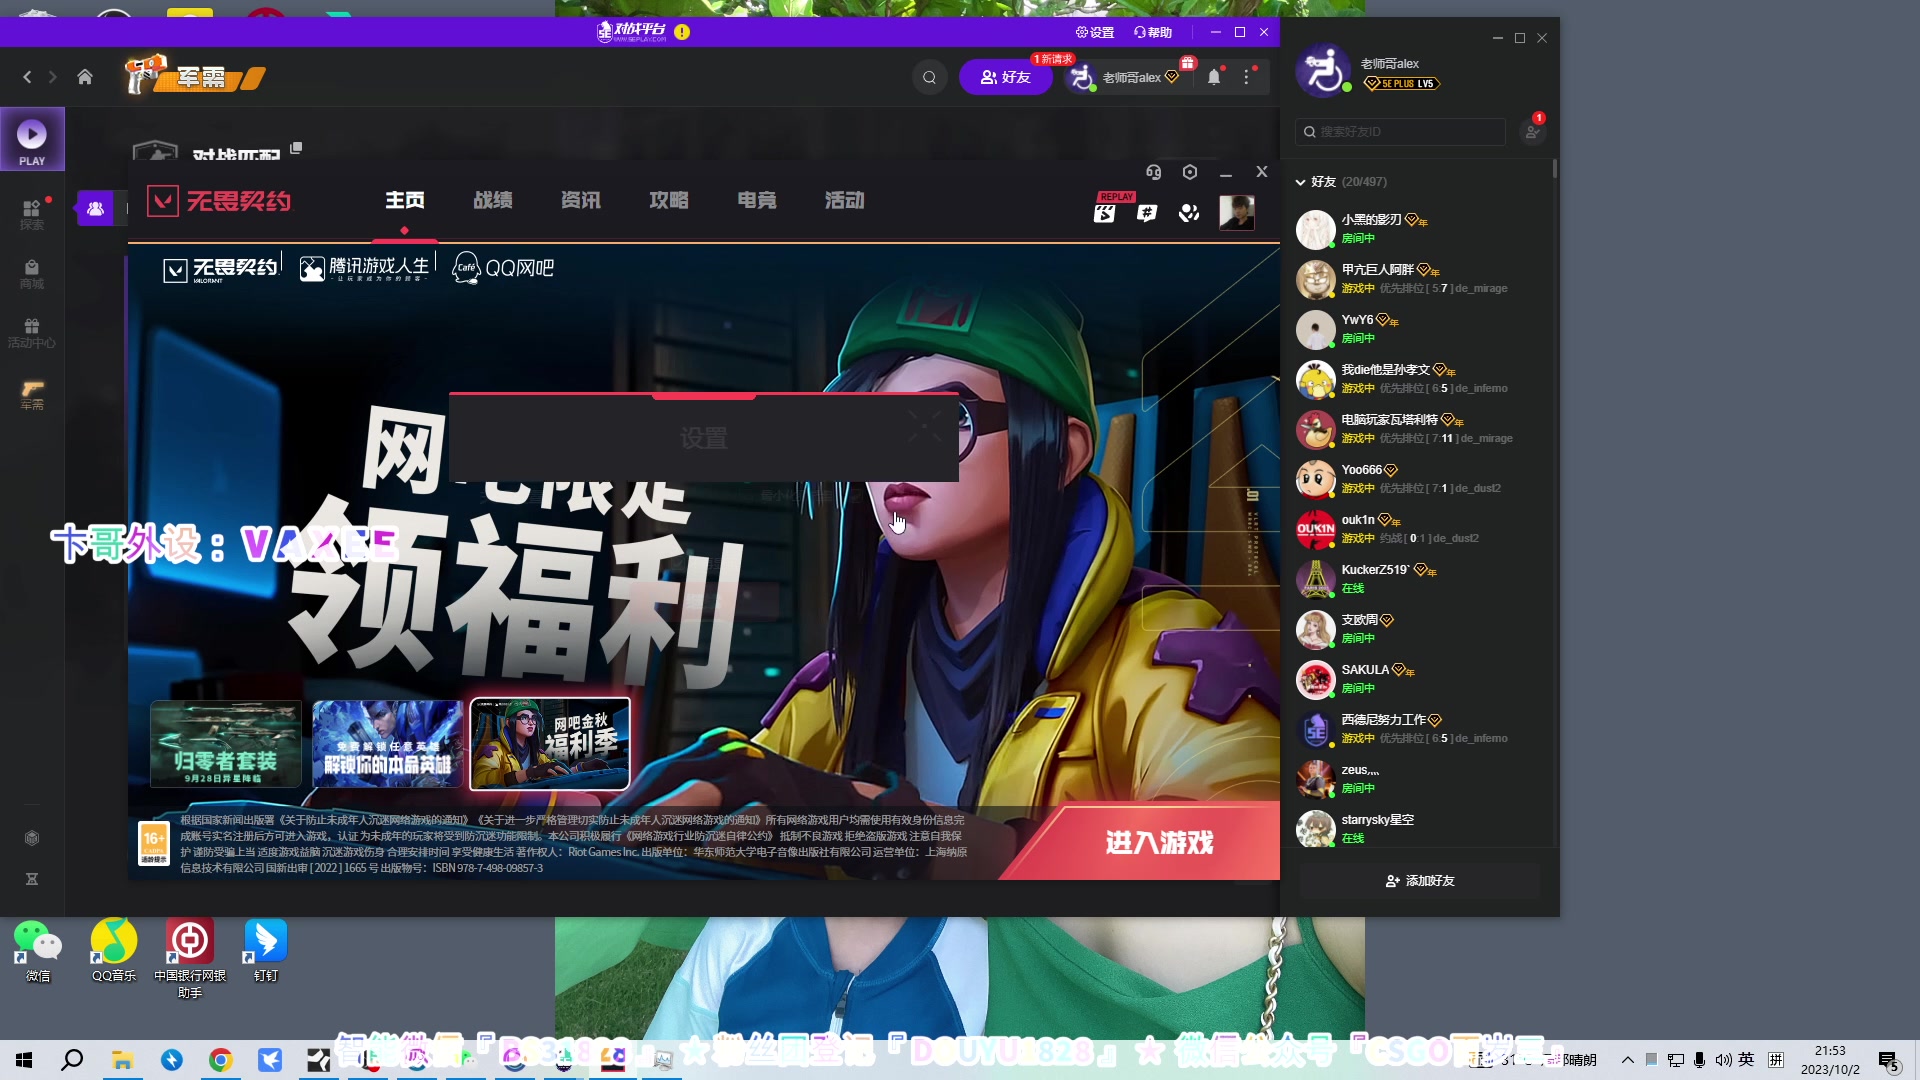Switch to the 战绩 tab
This screenshot has width=1920, height=1080.
[x=493, y=201]
